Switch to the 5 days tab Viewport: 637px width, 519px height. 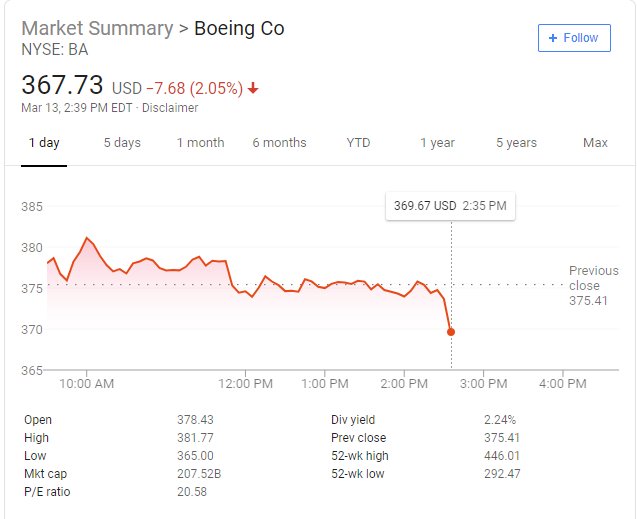tap(122, 143)
